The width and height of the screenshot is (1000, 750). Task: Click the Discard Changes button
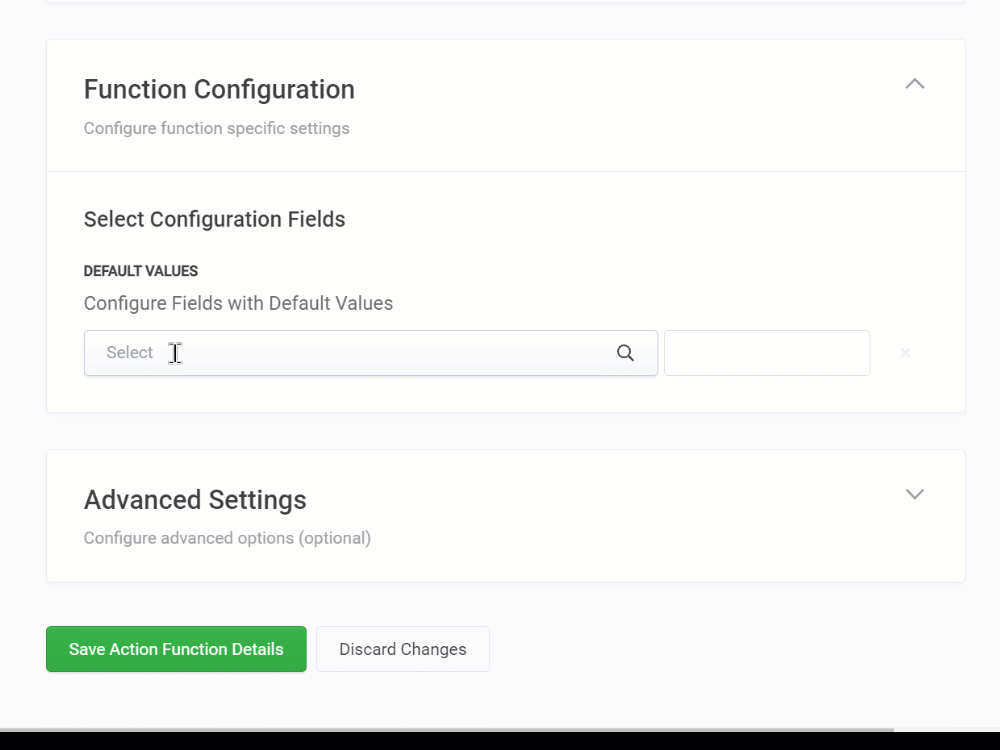402,649
